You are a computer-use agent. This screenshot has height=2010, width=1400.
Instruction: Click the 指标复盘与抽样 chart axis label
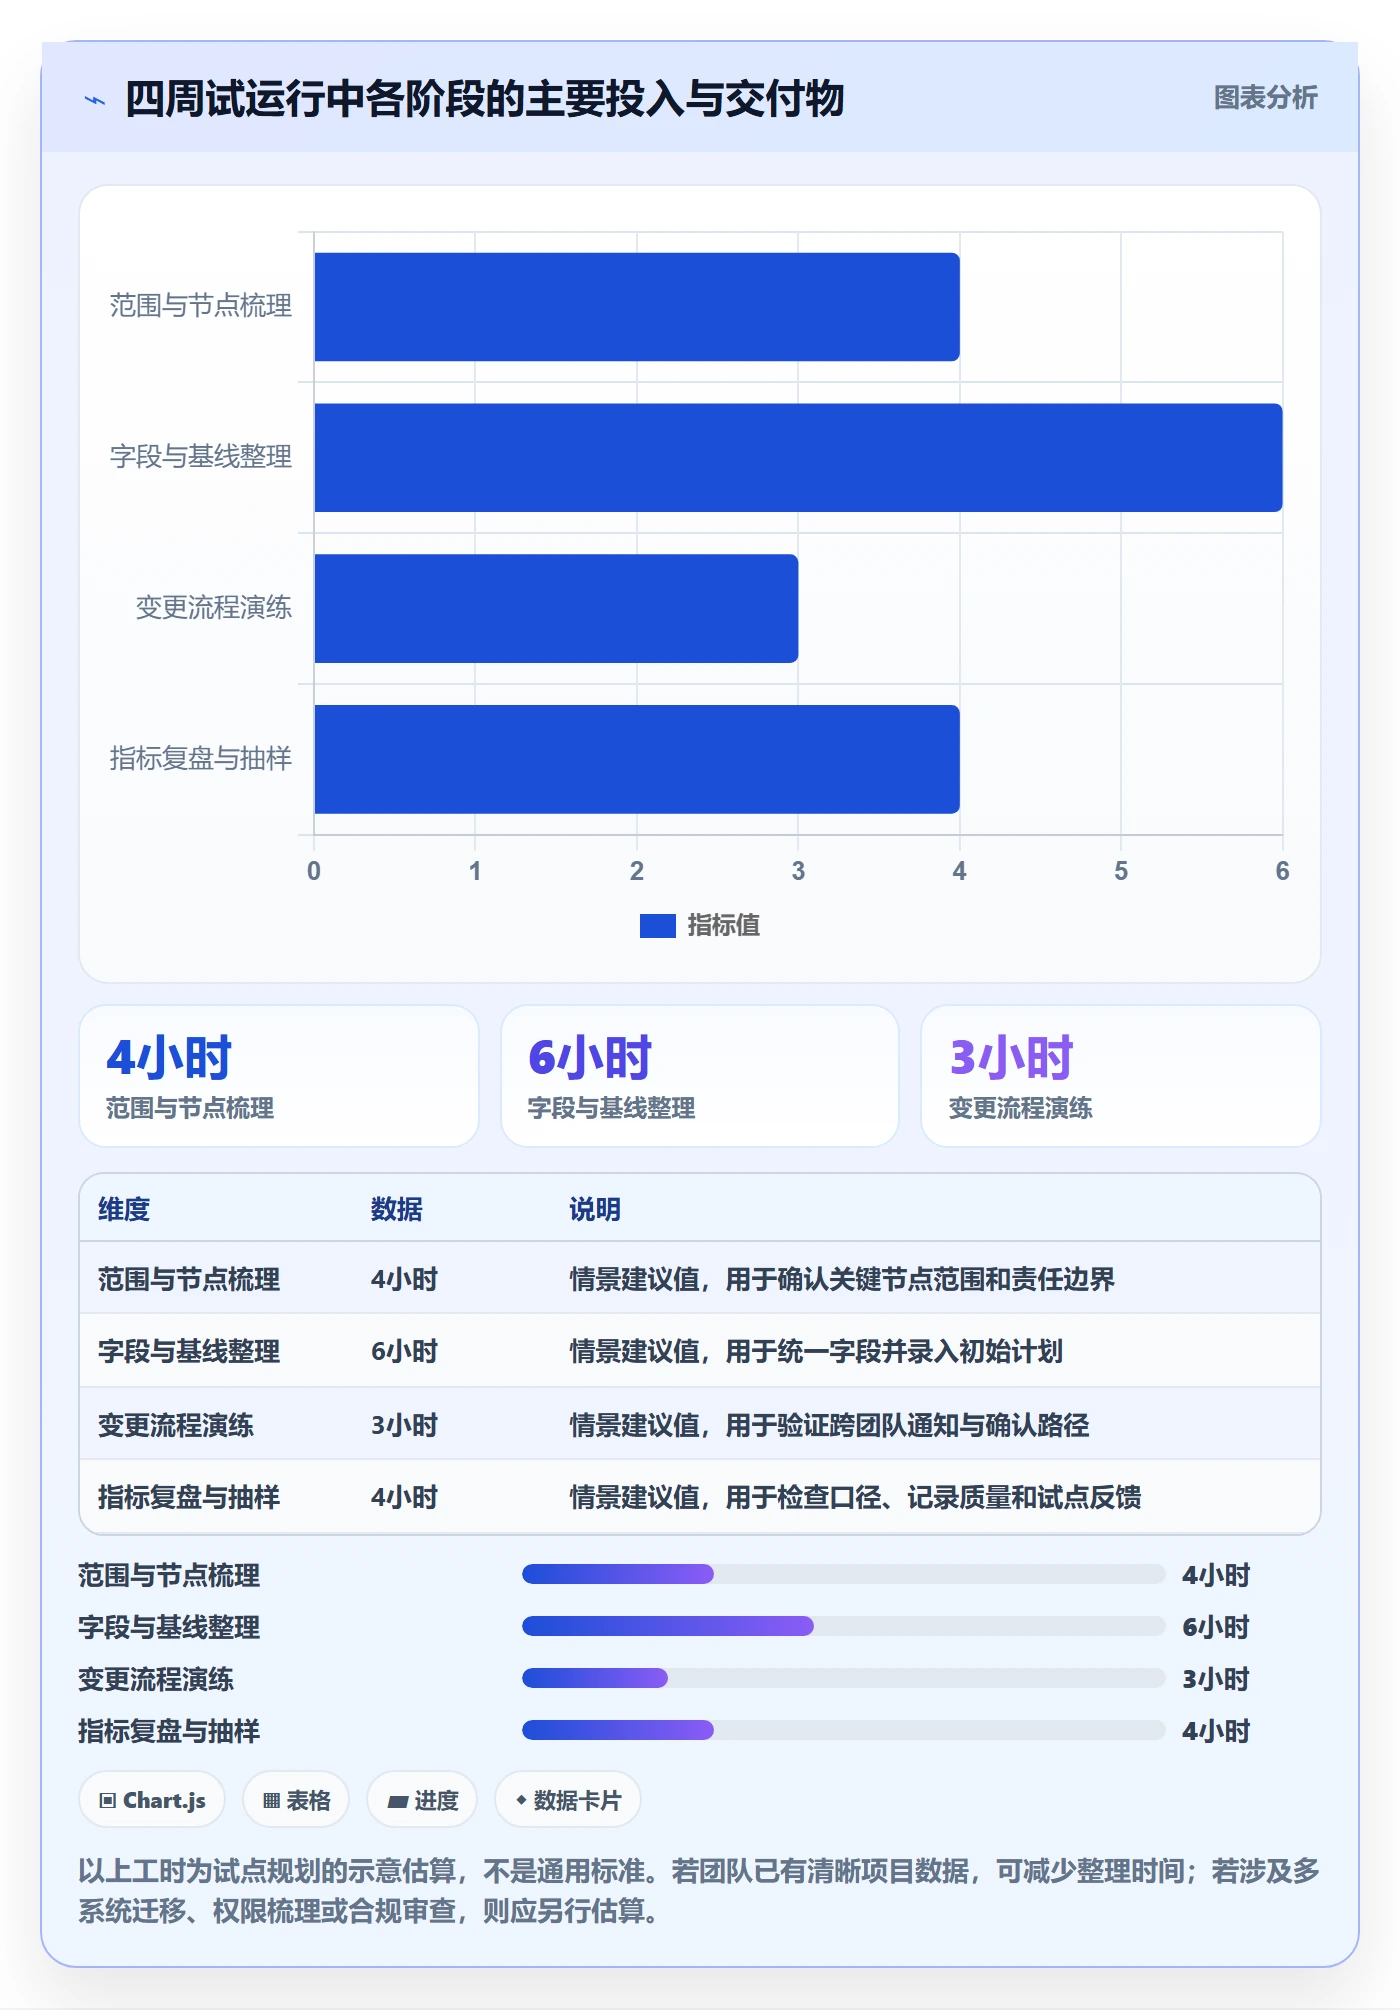click(201, 759)
